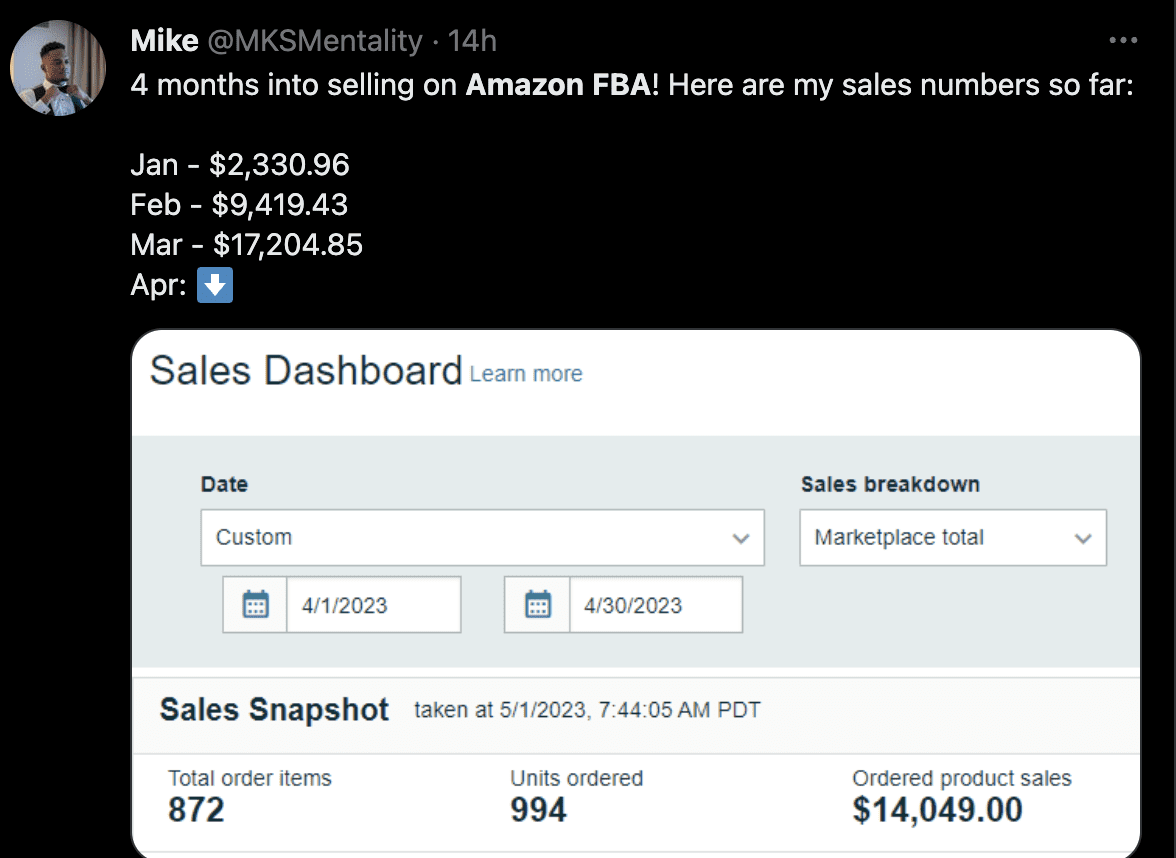
Task: Open the three-dot more options menu
Action: (1124, 41)
